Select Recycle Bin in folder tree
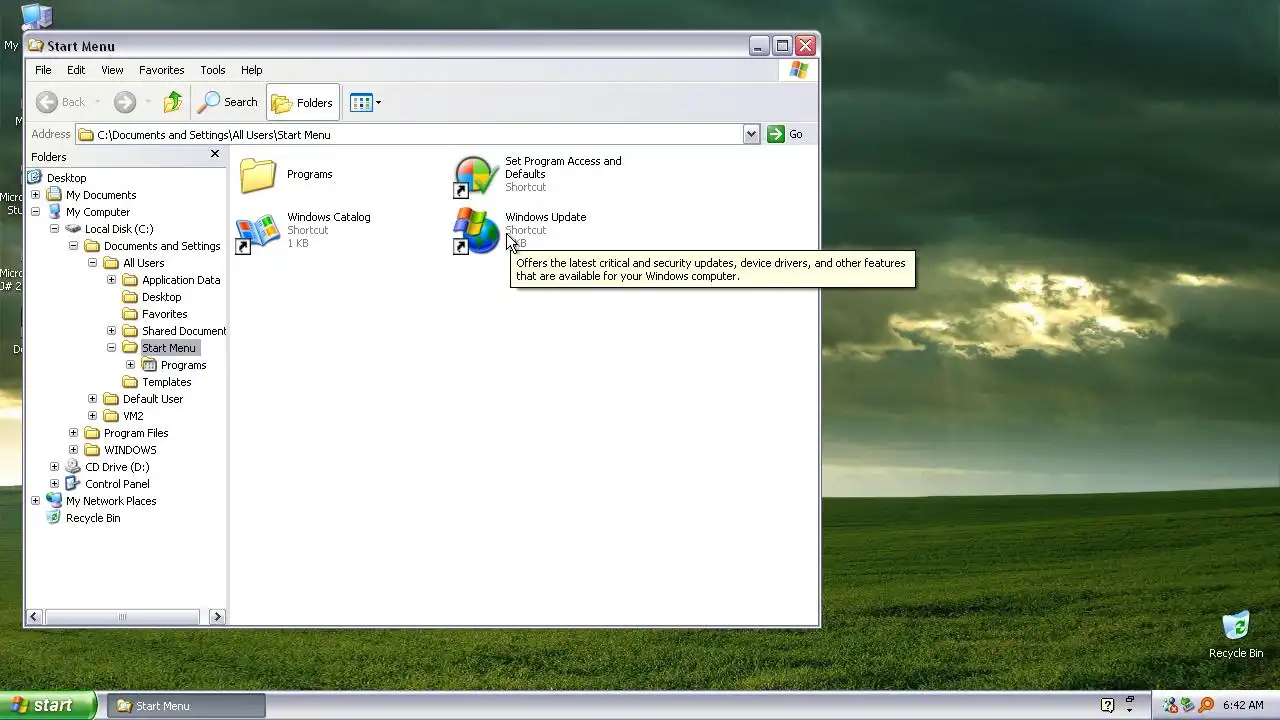The width and height of the screenshot is (1280, 720). (x=93, y=518)
